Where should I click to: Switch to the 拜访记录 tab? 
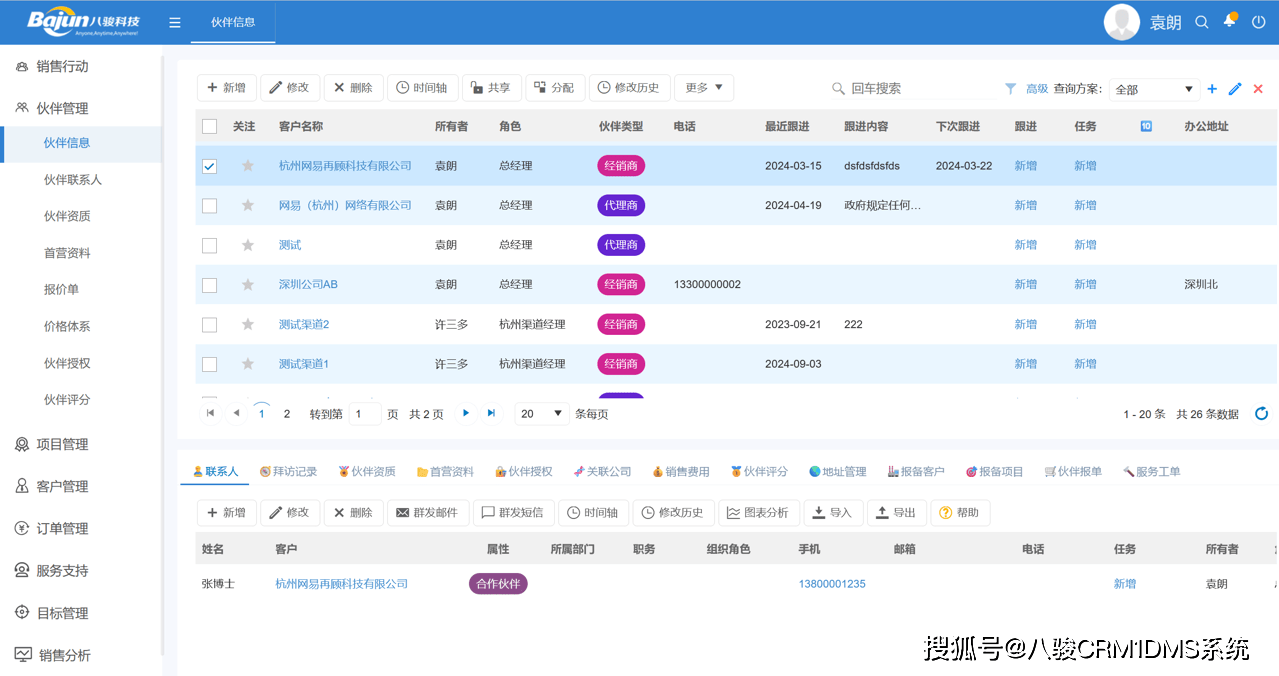click(288, 471)
